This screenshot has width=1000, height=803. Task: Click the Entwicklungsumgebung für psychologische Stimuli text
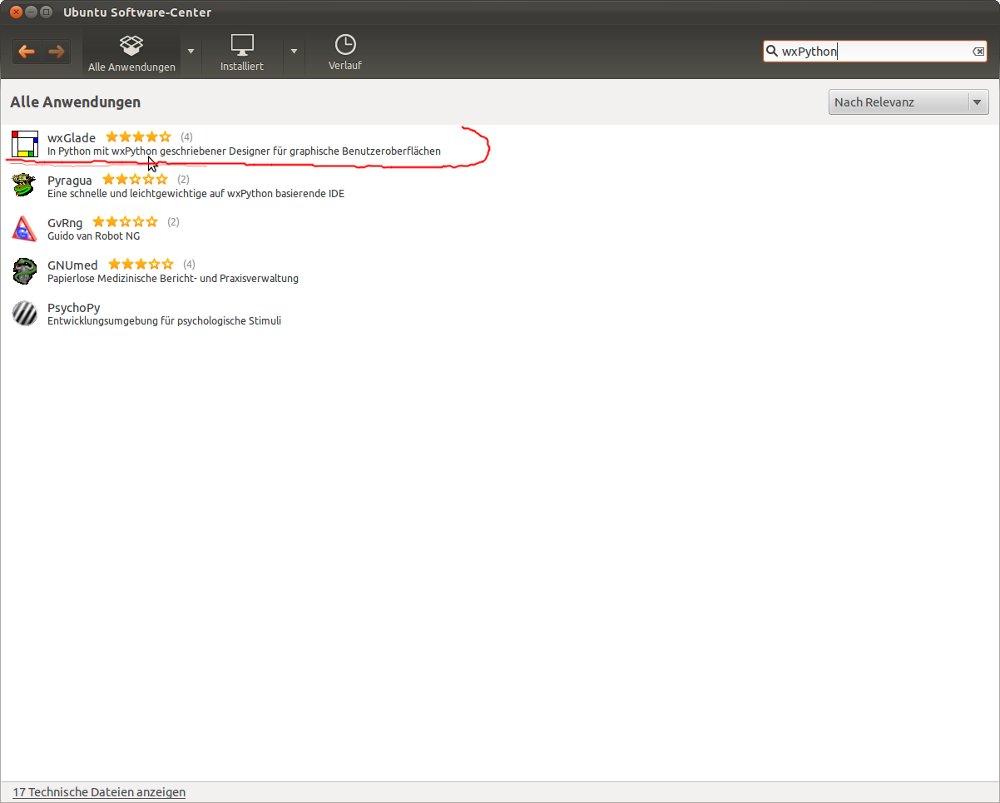pyautogui.click(x=164, y=321)
